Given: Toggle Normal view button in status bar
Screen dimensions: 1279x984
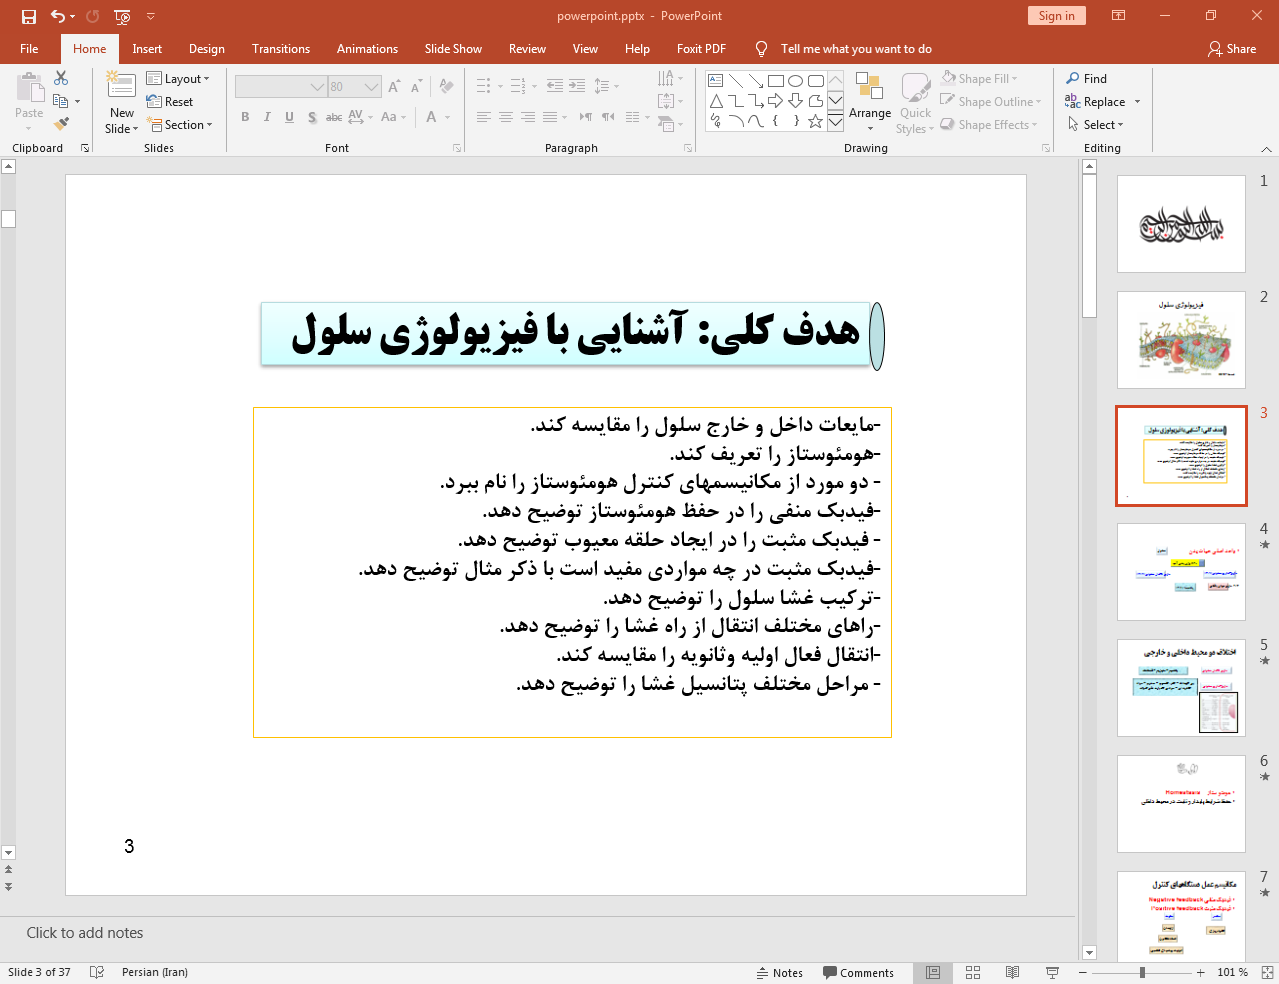Looking at the screenshot, I should tap(933, 972).
